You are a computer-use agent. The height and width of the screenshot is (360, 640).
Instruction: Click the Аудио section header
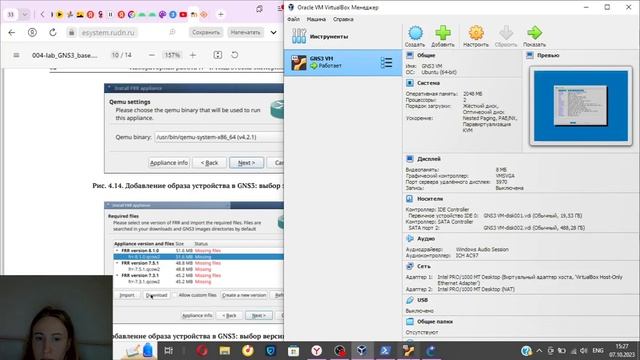[426, 238]
